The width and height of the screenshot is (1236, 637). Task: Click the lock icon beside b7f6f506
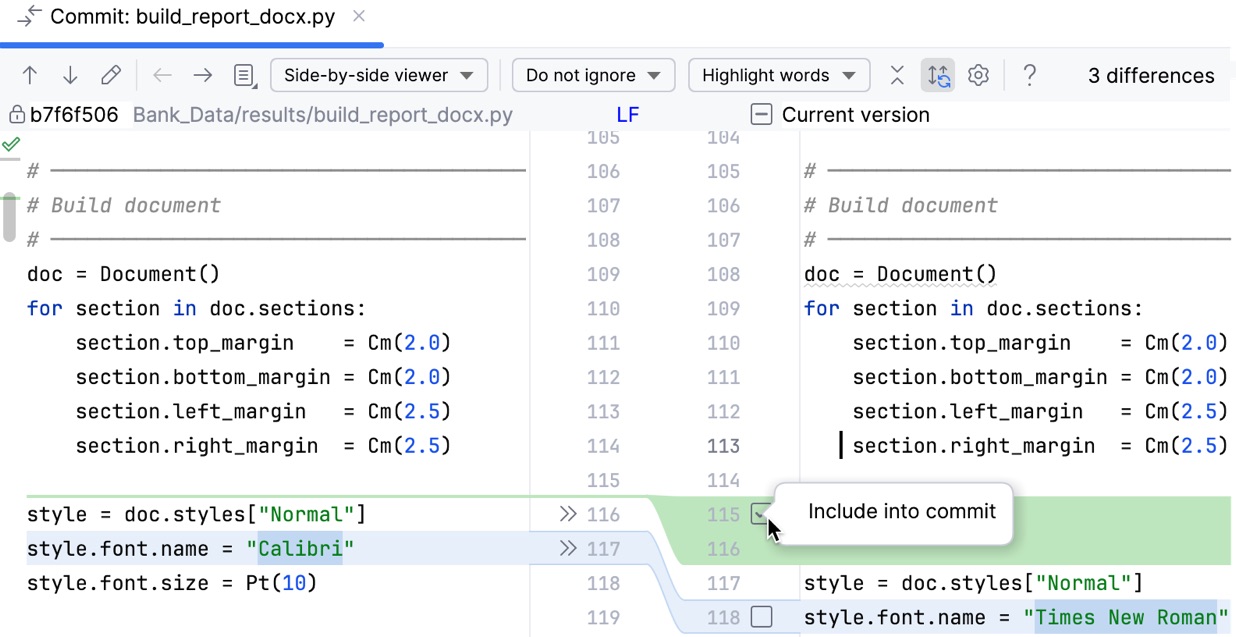(x=16, y=115)
